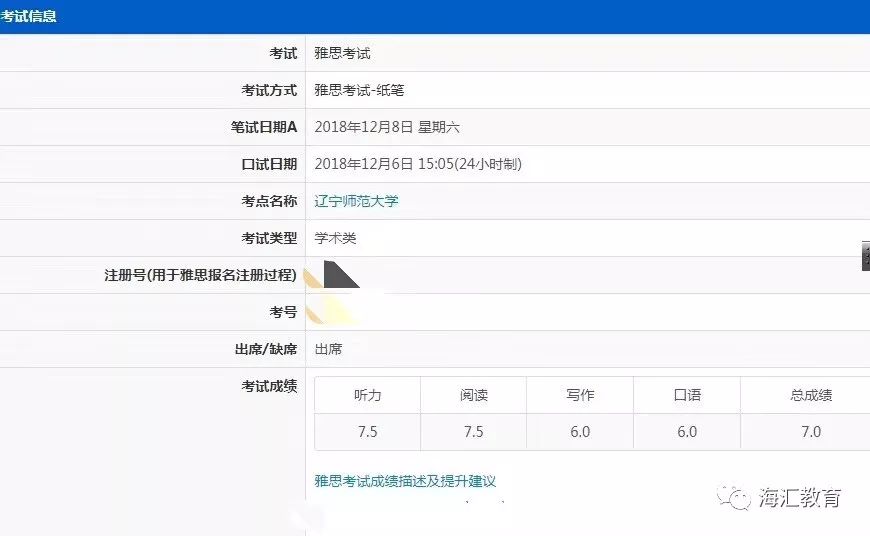Image resolution: width=870 pixels, height=536 pixels.
Task: Select the 阅读 column header
Action: (x=473, y=395)
